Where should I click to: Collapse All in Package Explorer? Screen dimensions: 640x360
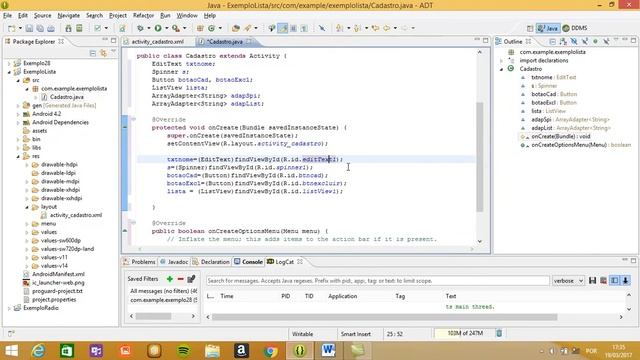pyautogui.click(x=93, y=53)
